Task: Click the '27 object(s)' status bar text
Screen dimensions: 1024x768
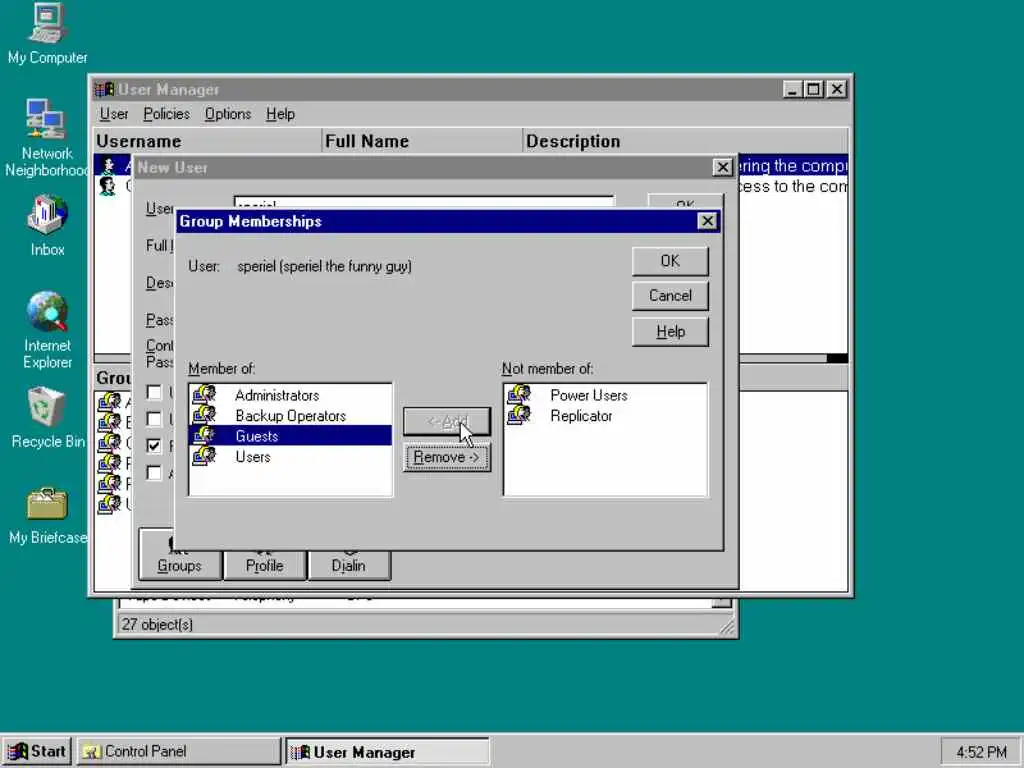Action: (157, 624)
